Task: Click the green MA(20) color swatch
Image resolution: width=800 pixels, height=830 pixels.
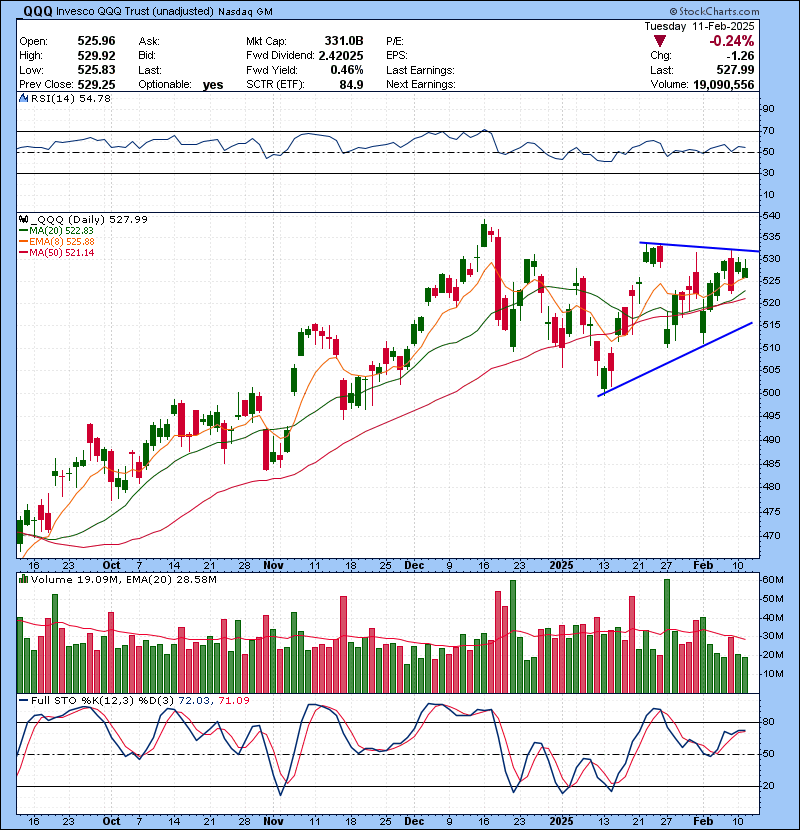Action: pyautogui.click(x=26, y=230)
